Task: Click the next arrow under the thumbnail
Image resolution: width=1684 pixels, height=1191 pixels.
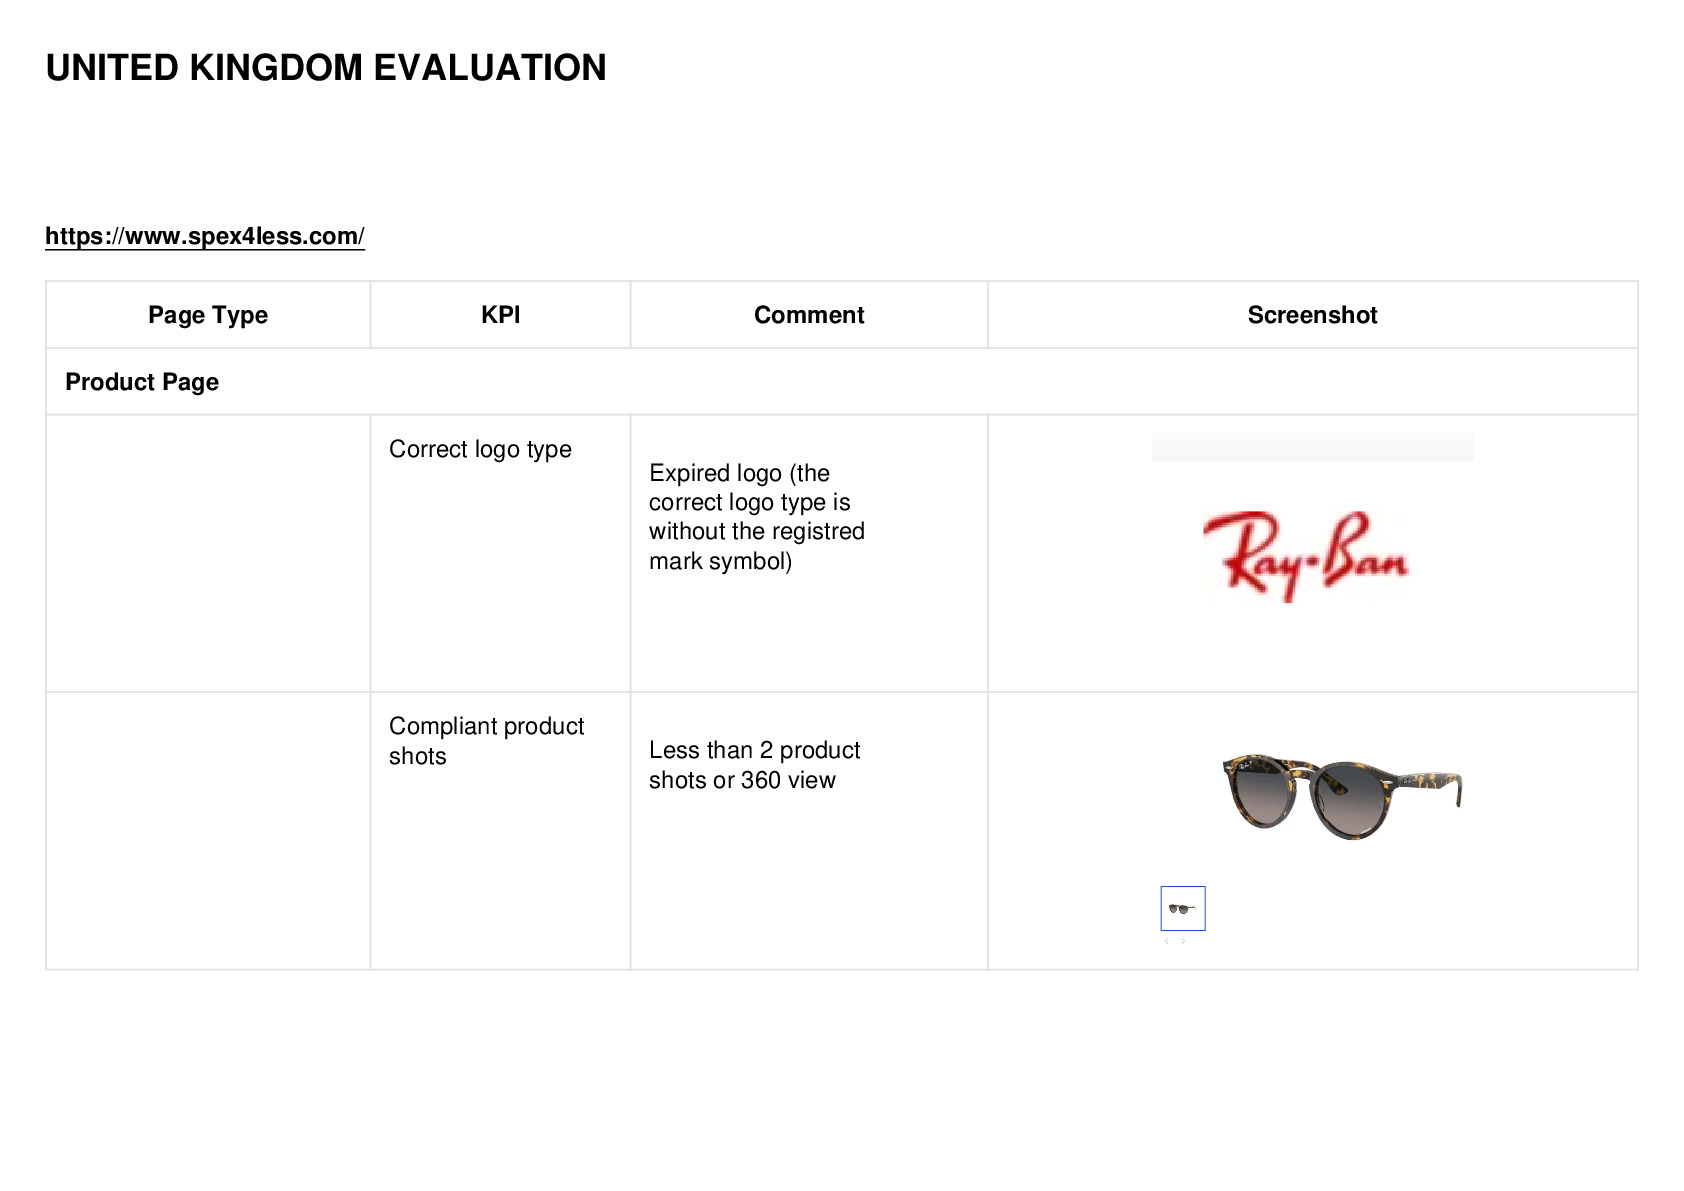Action: pyautogui.click(x=1183, y=941)
